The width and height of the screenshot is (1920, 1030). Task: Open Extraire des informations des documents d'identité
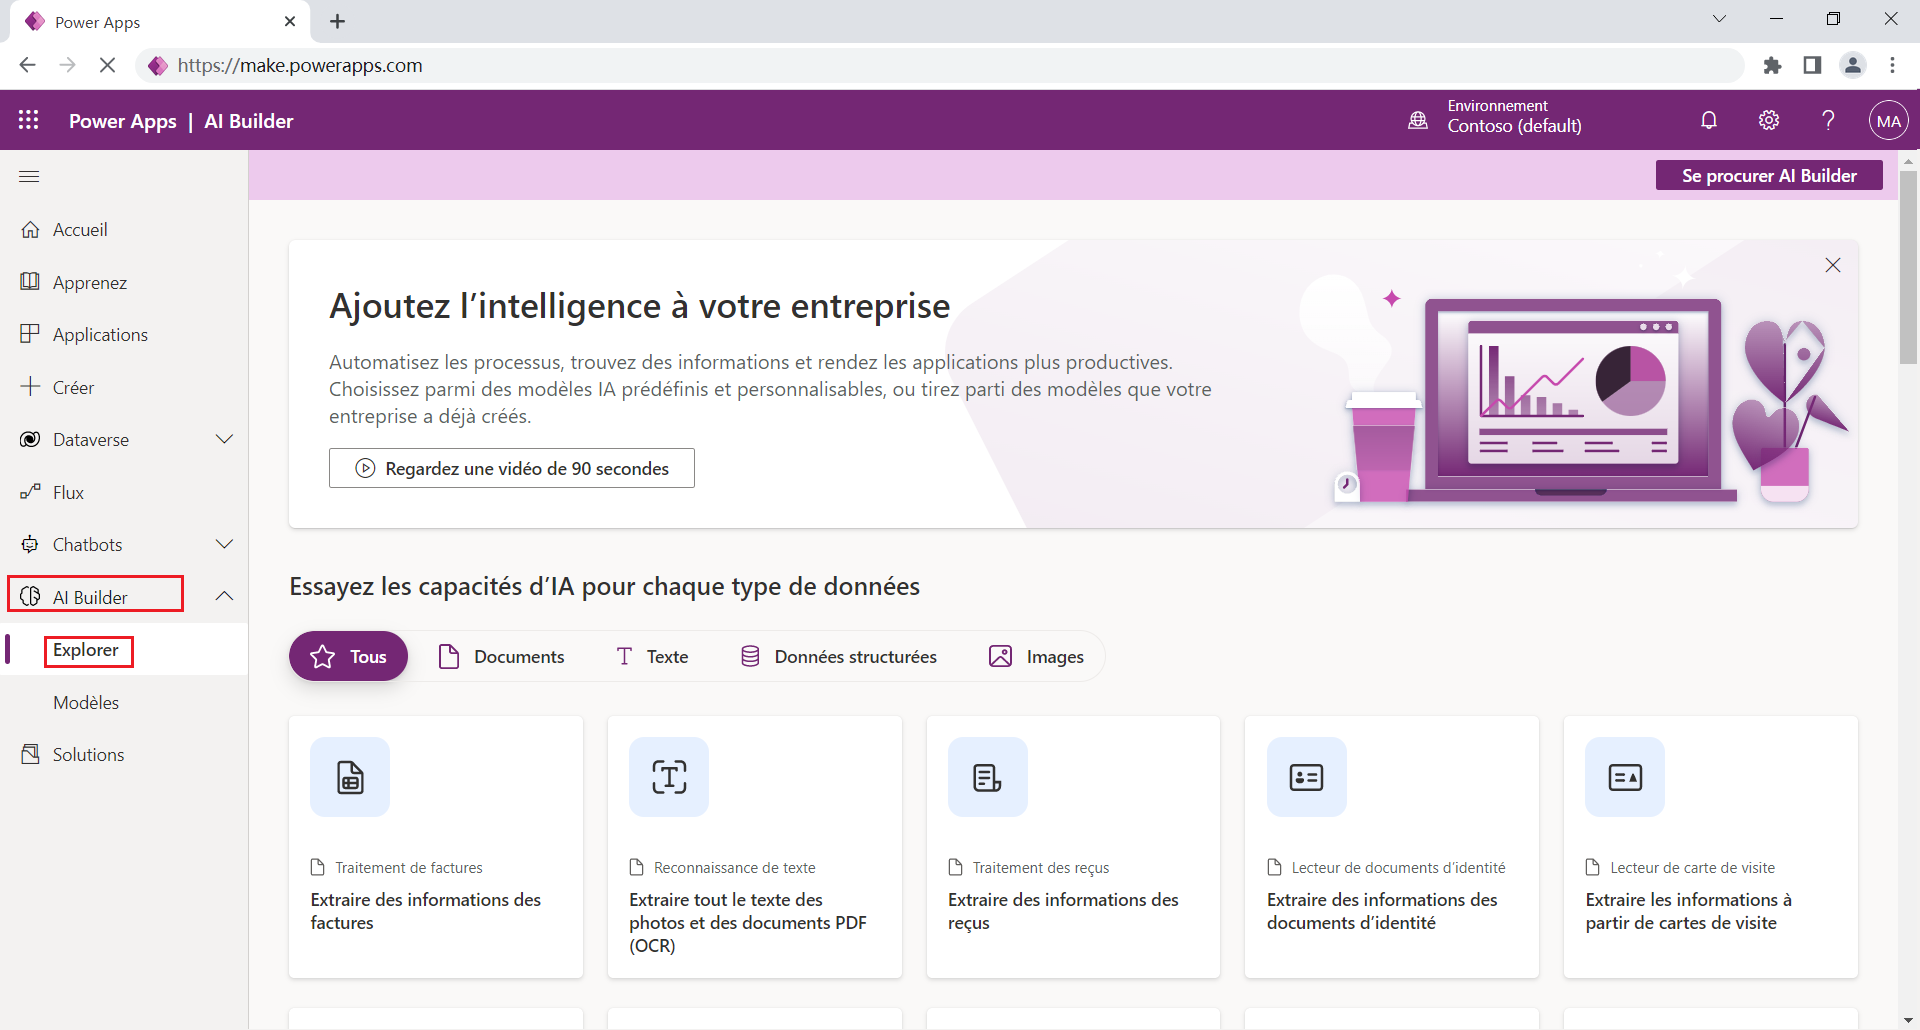point(1392,847)
